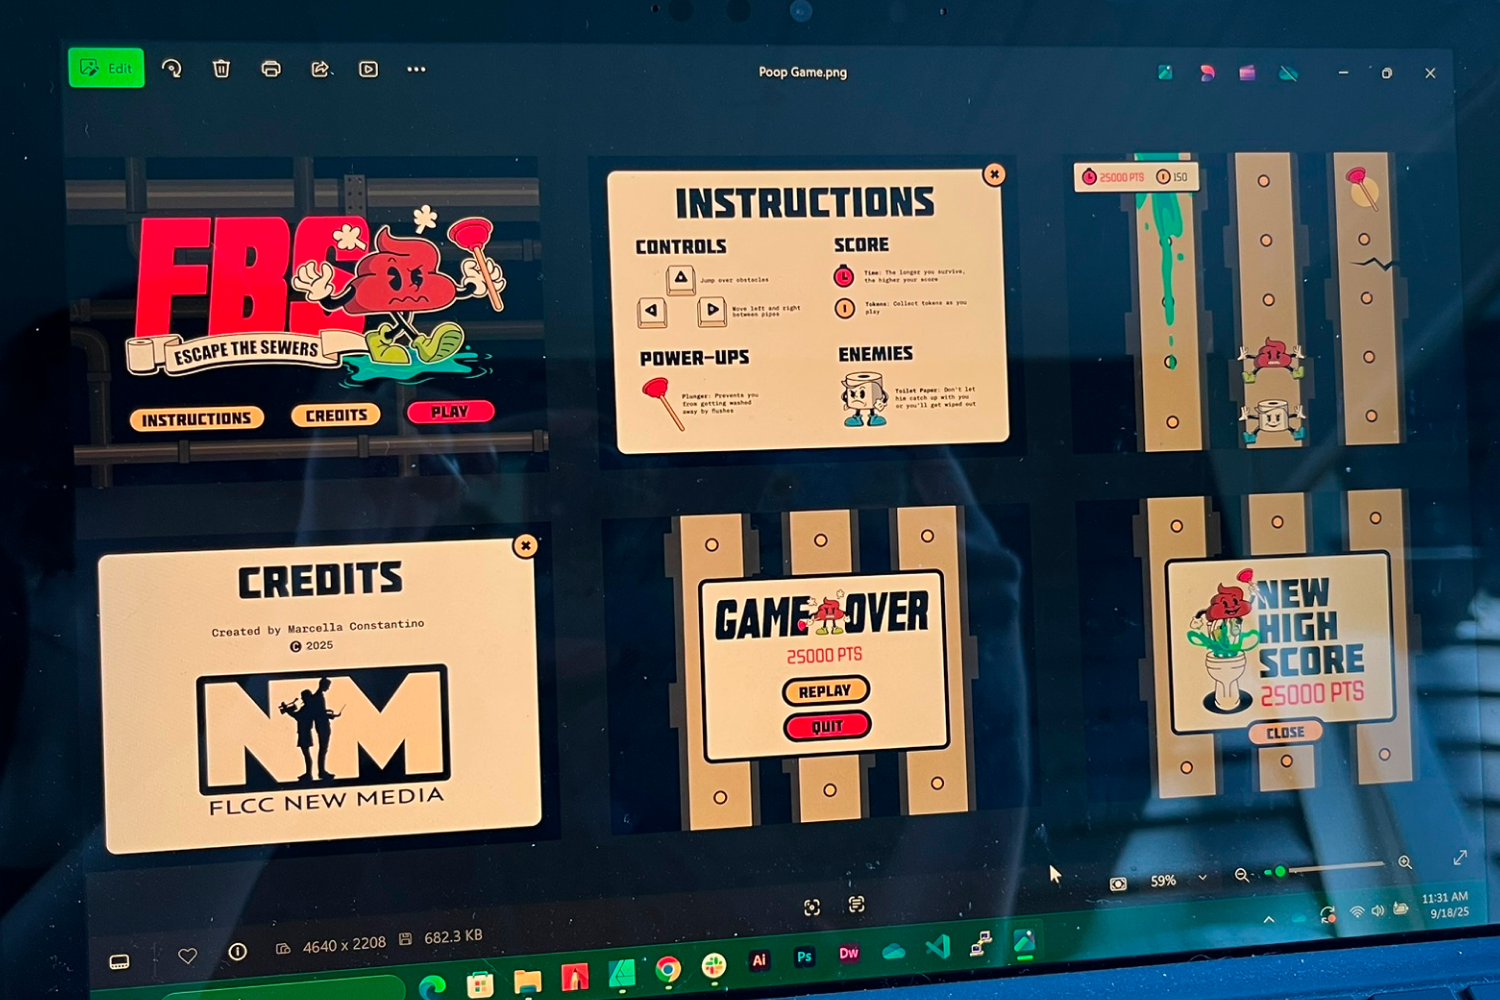Click the green Edit button

[x=106, y=68]
